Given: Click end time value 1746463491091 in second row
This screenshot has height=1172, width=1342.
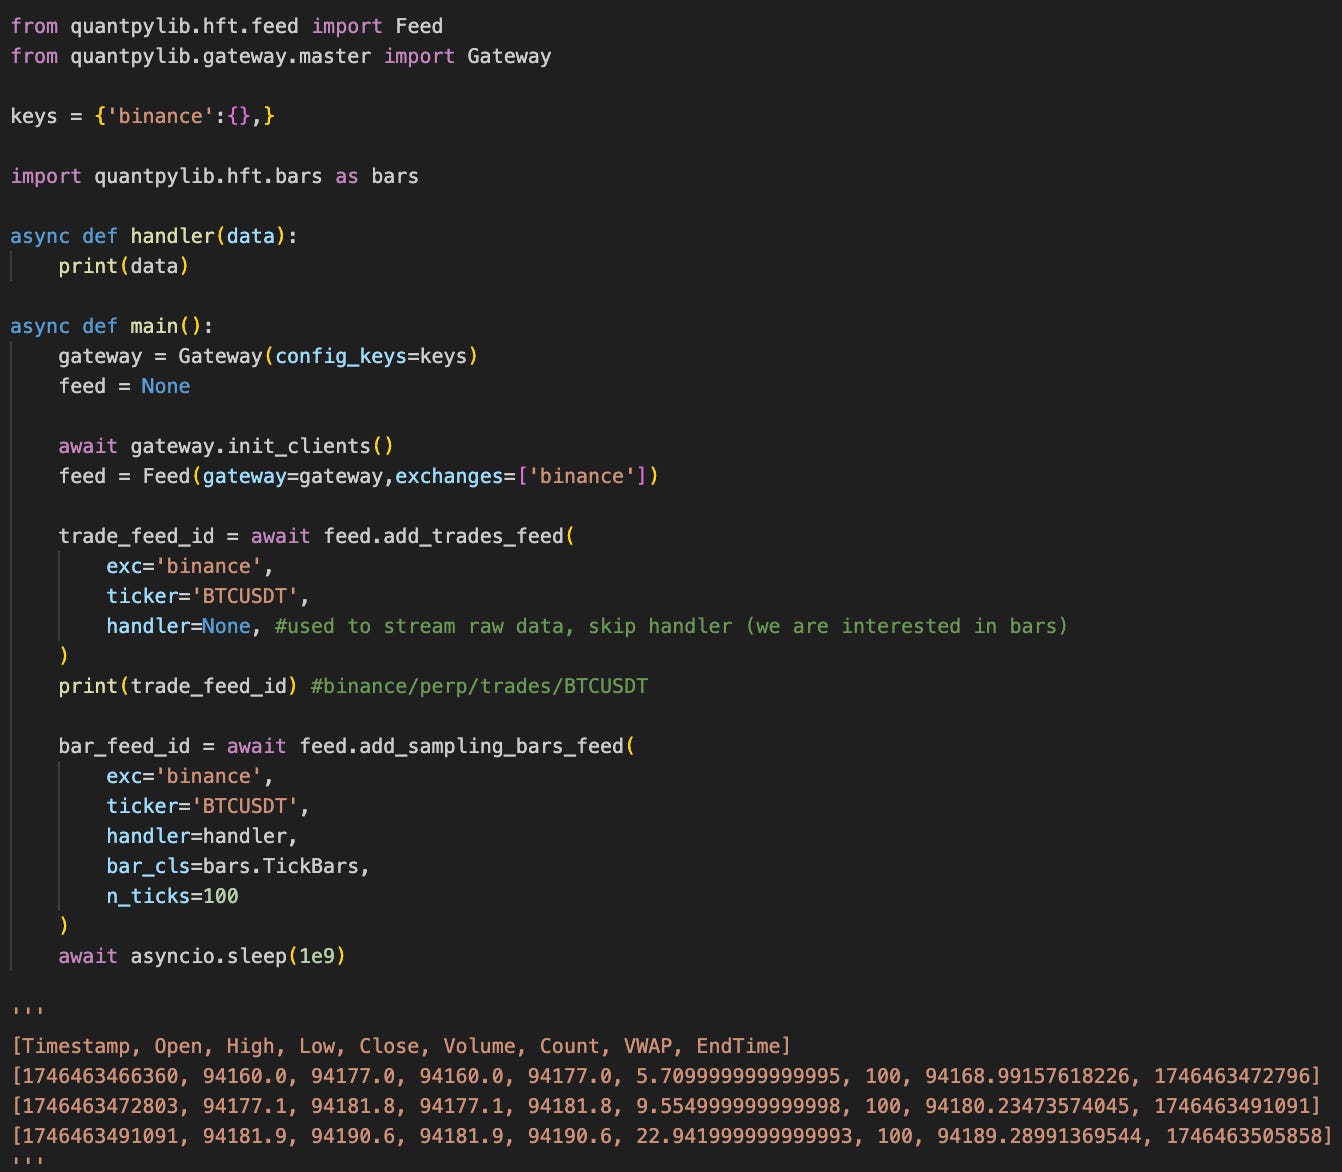Looking at the screenshot, I should (1232, 1106).
